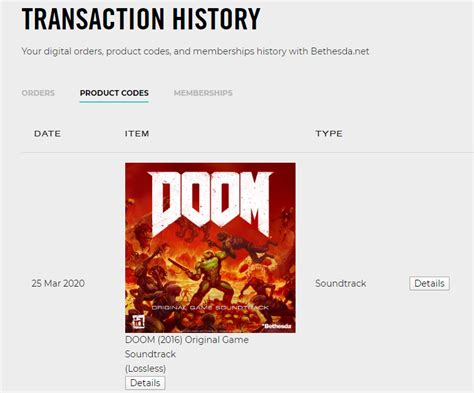Click the Details button beside Soundtrack
This screenshot has width=474, height=393.
pyautogui.click(x=429, y=283)
